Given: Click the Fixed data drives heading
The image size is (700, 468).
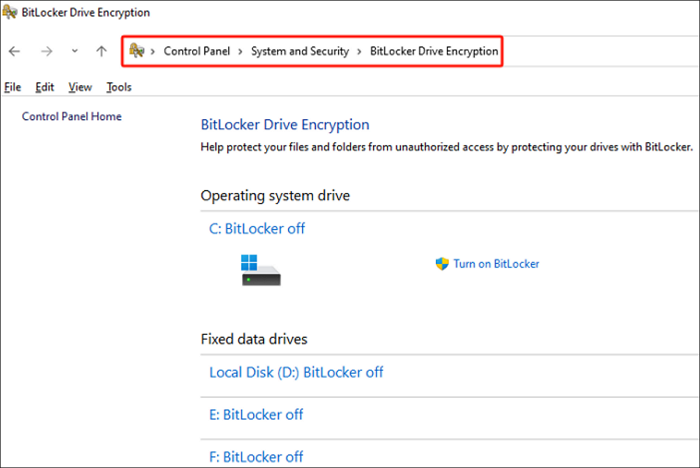Looking at the screenshot, I should (254, 339).
